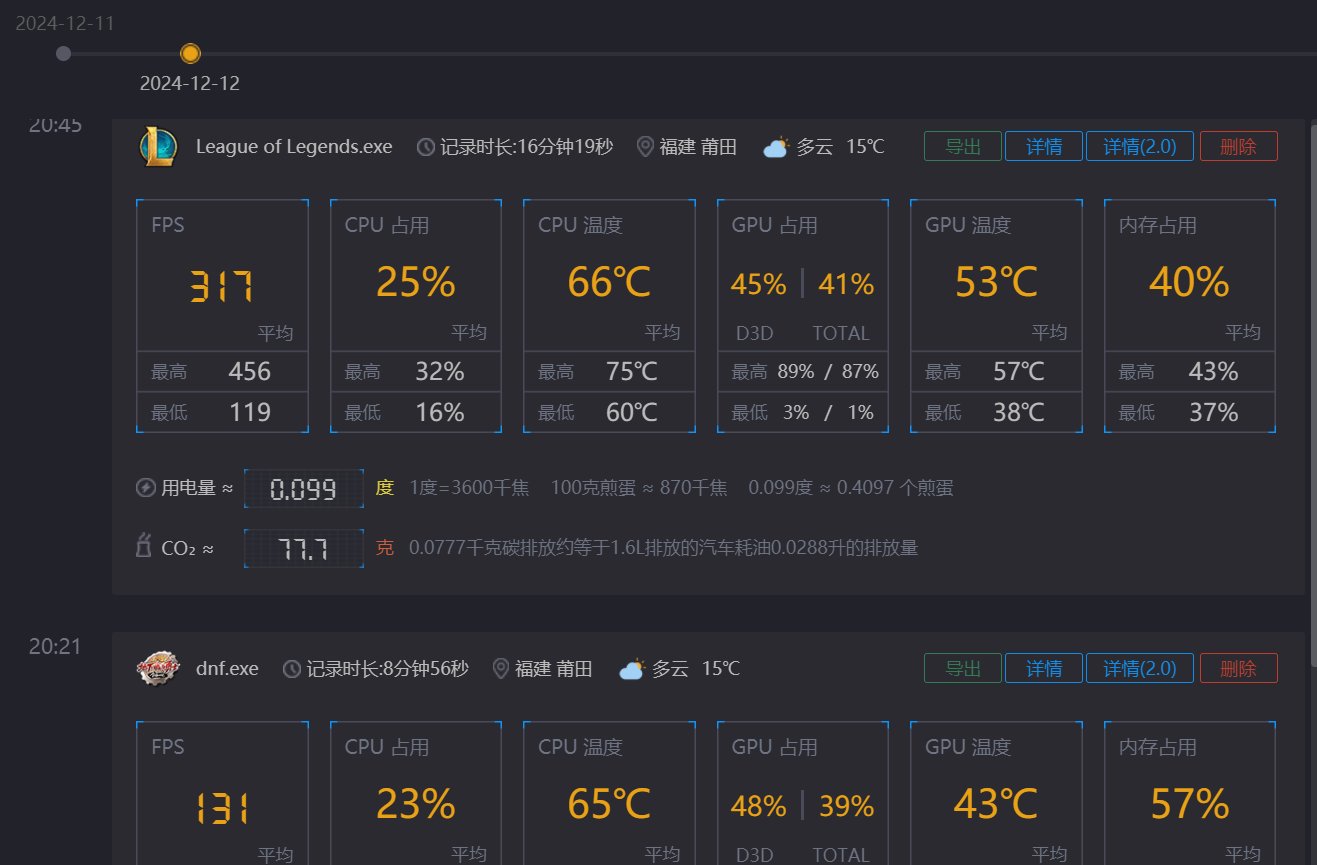Click dnf GPU 温度 43℃ value

[x=996, y=805]
